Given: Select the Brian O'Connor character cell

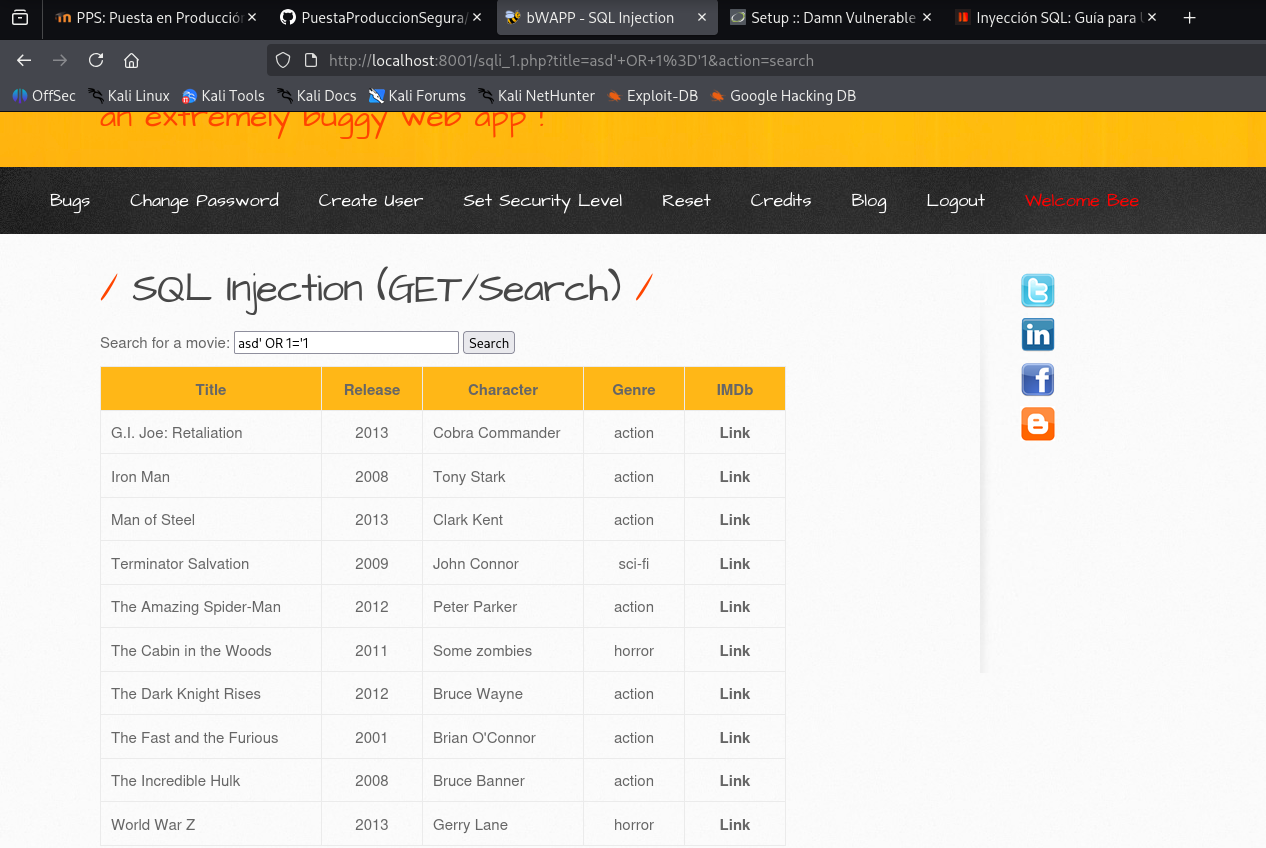Looking at the screenshot, I should (503, 738).
